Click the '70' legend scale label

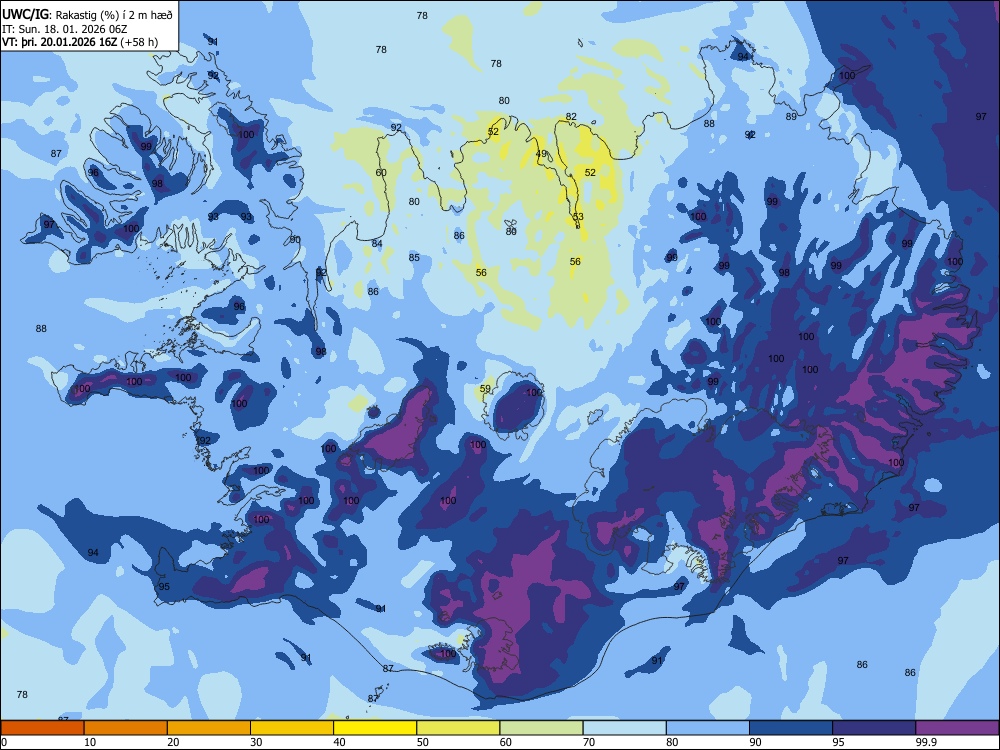pos(589,742)
